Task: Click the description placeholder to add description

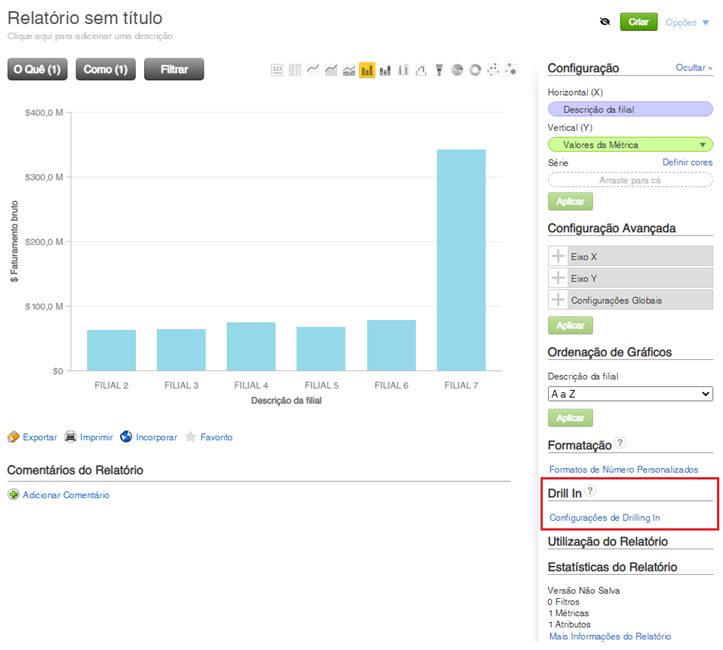Action: coord(90,36)
